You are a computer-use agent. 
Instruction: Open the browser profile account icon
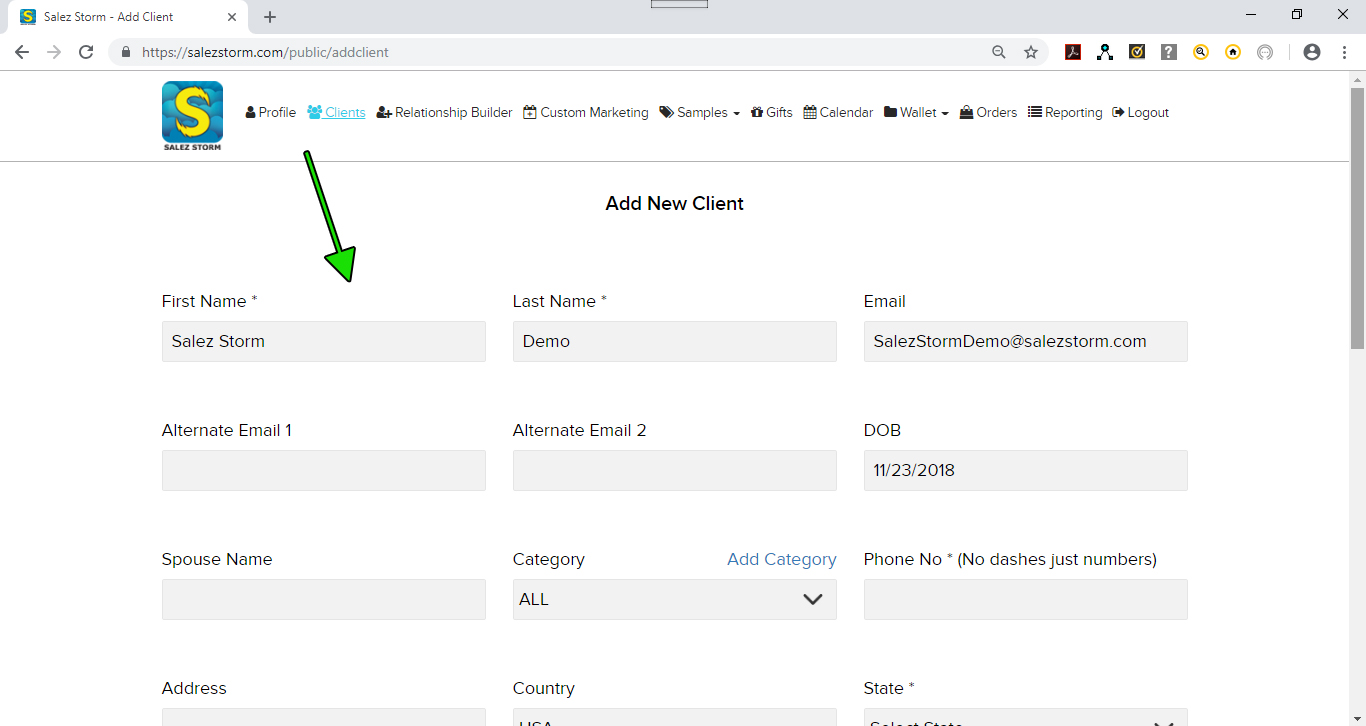(1312, 52)
